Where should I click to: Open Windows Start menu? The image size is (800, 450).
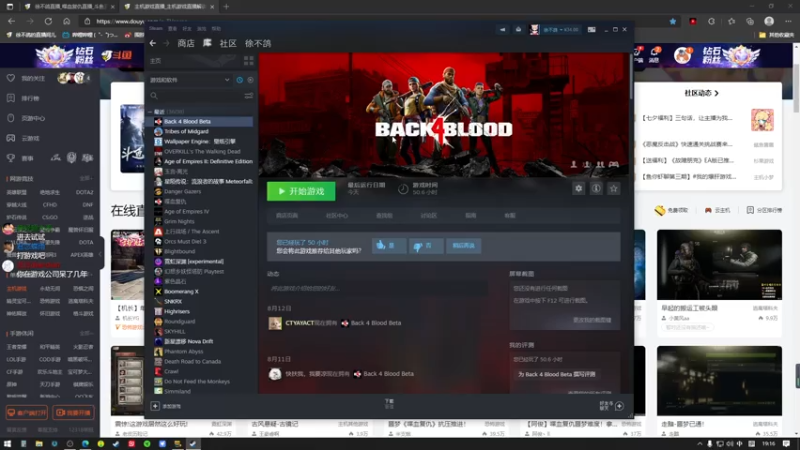pyautogui.click(x=8, y=444)
